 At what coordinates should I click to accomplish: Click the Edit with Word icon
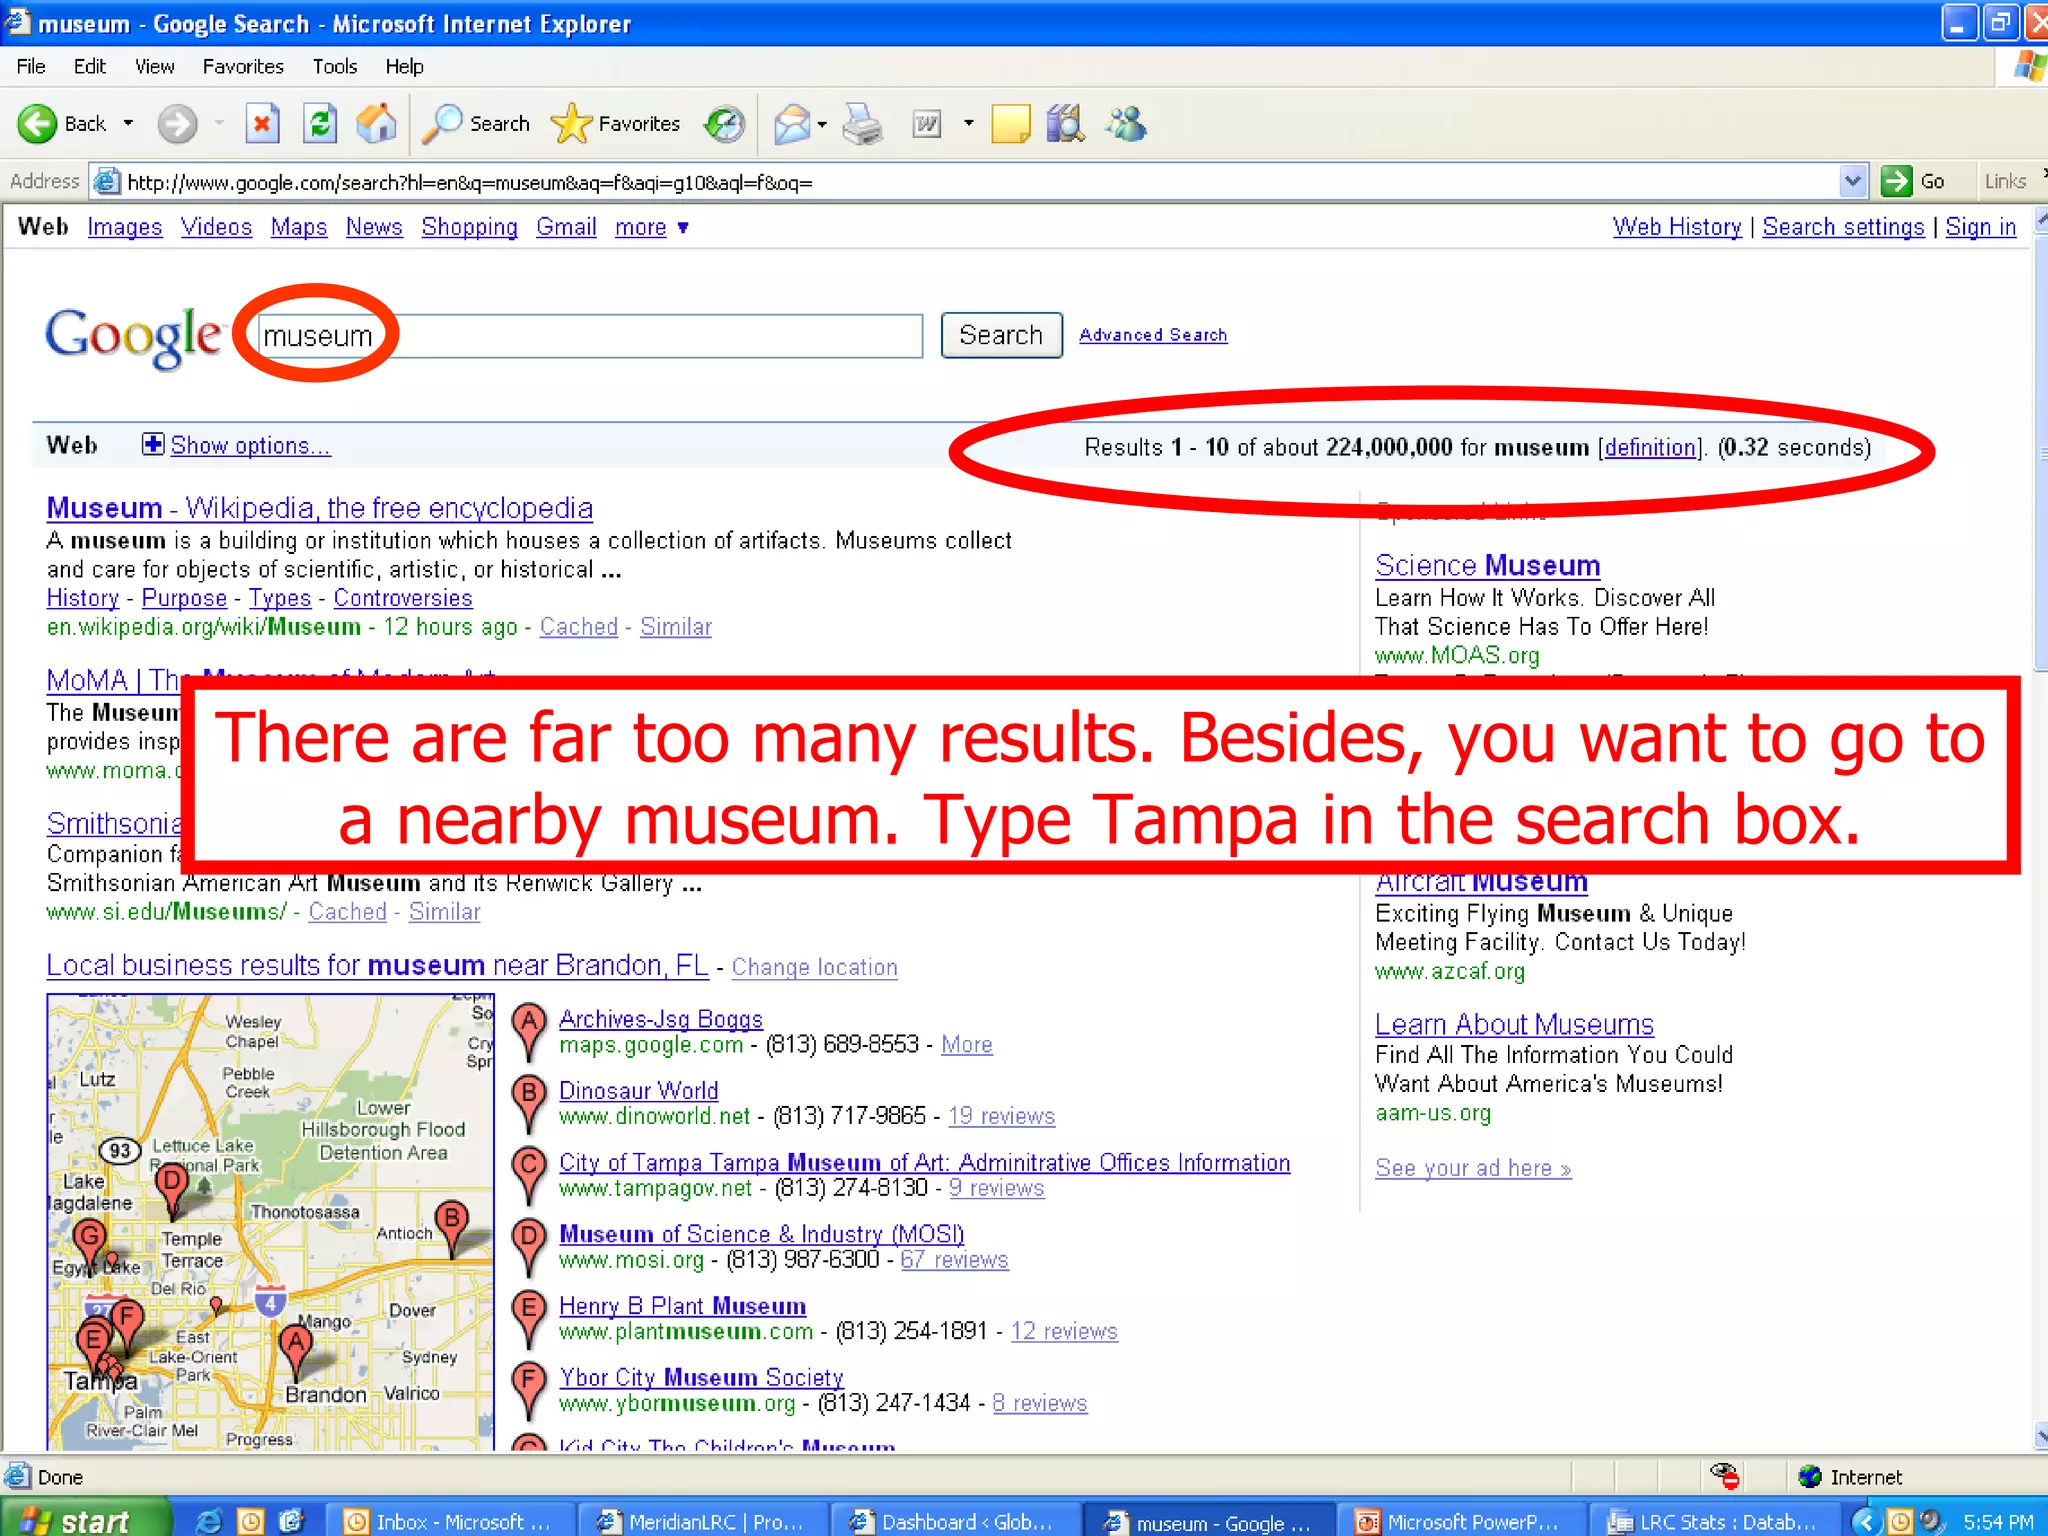(927, 124)
